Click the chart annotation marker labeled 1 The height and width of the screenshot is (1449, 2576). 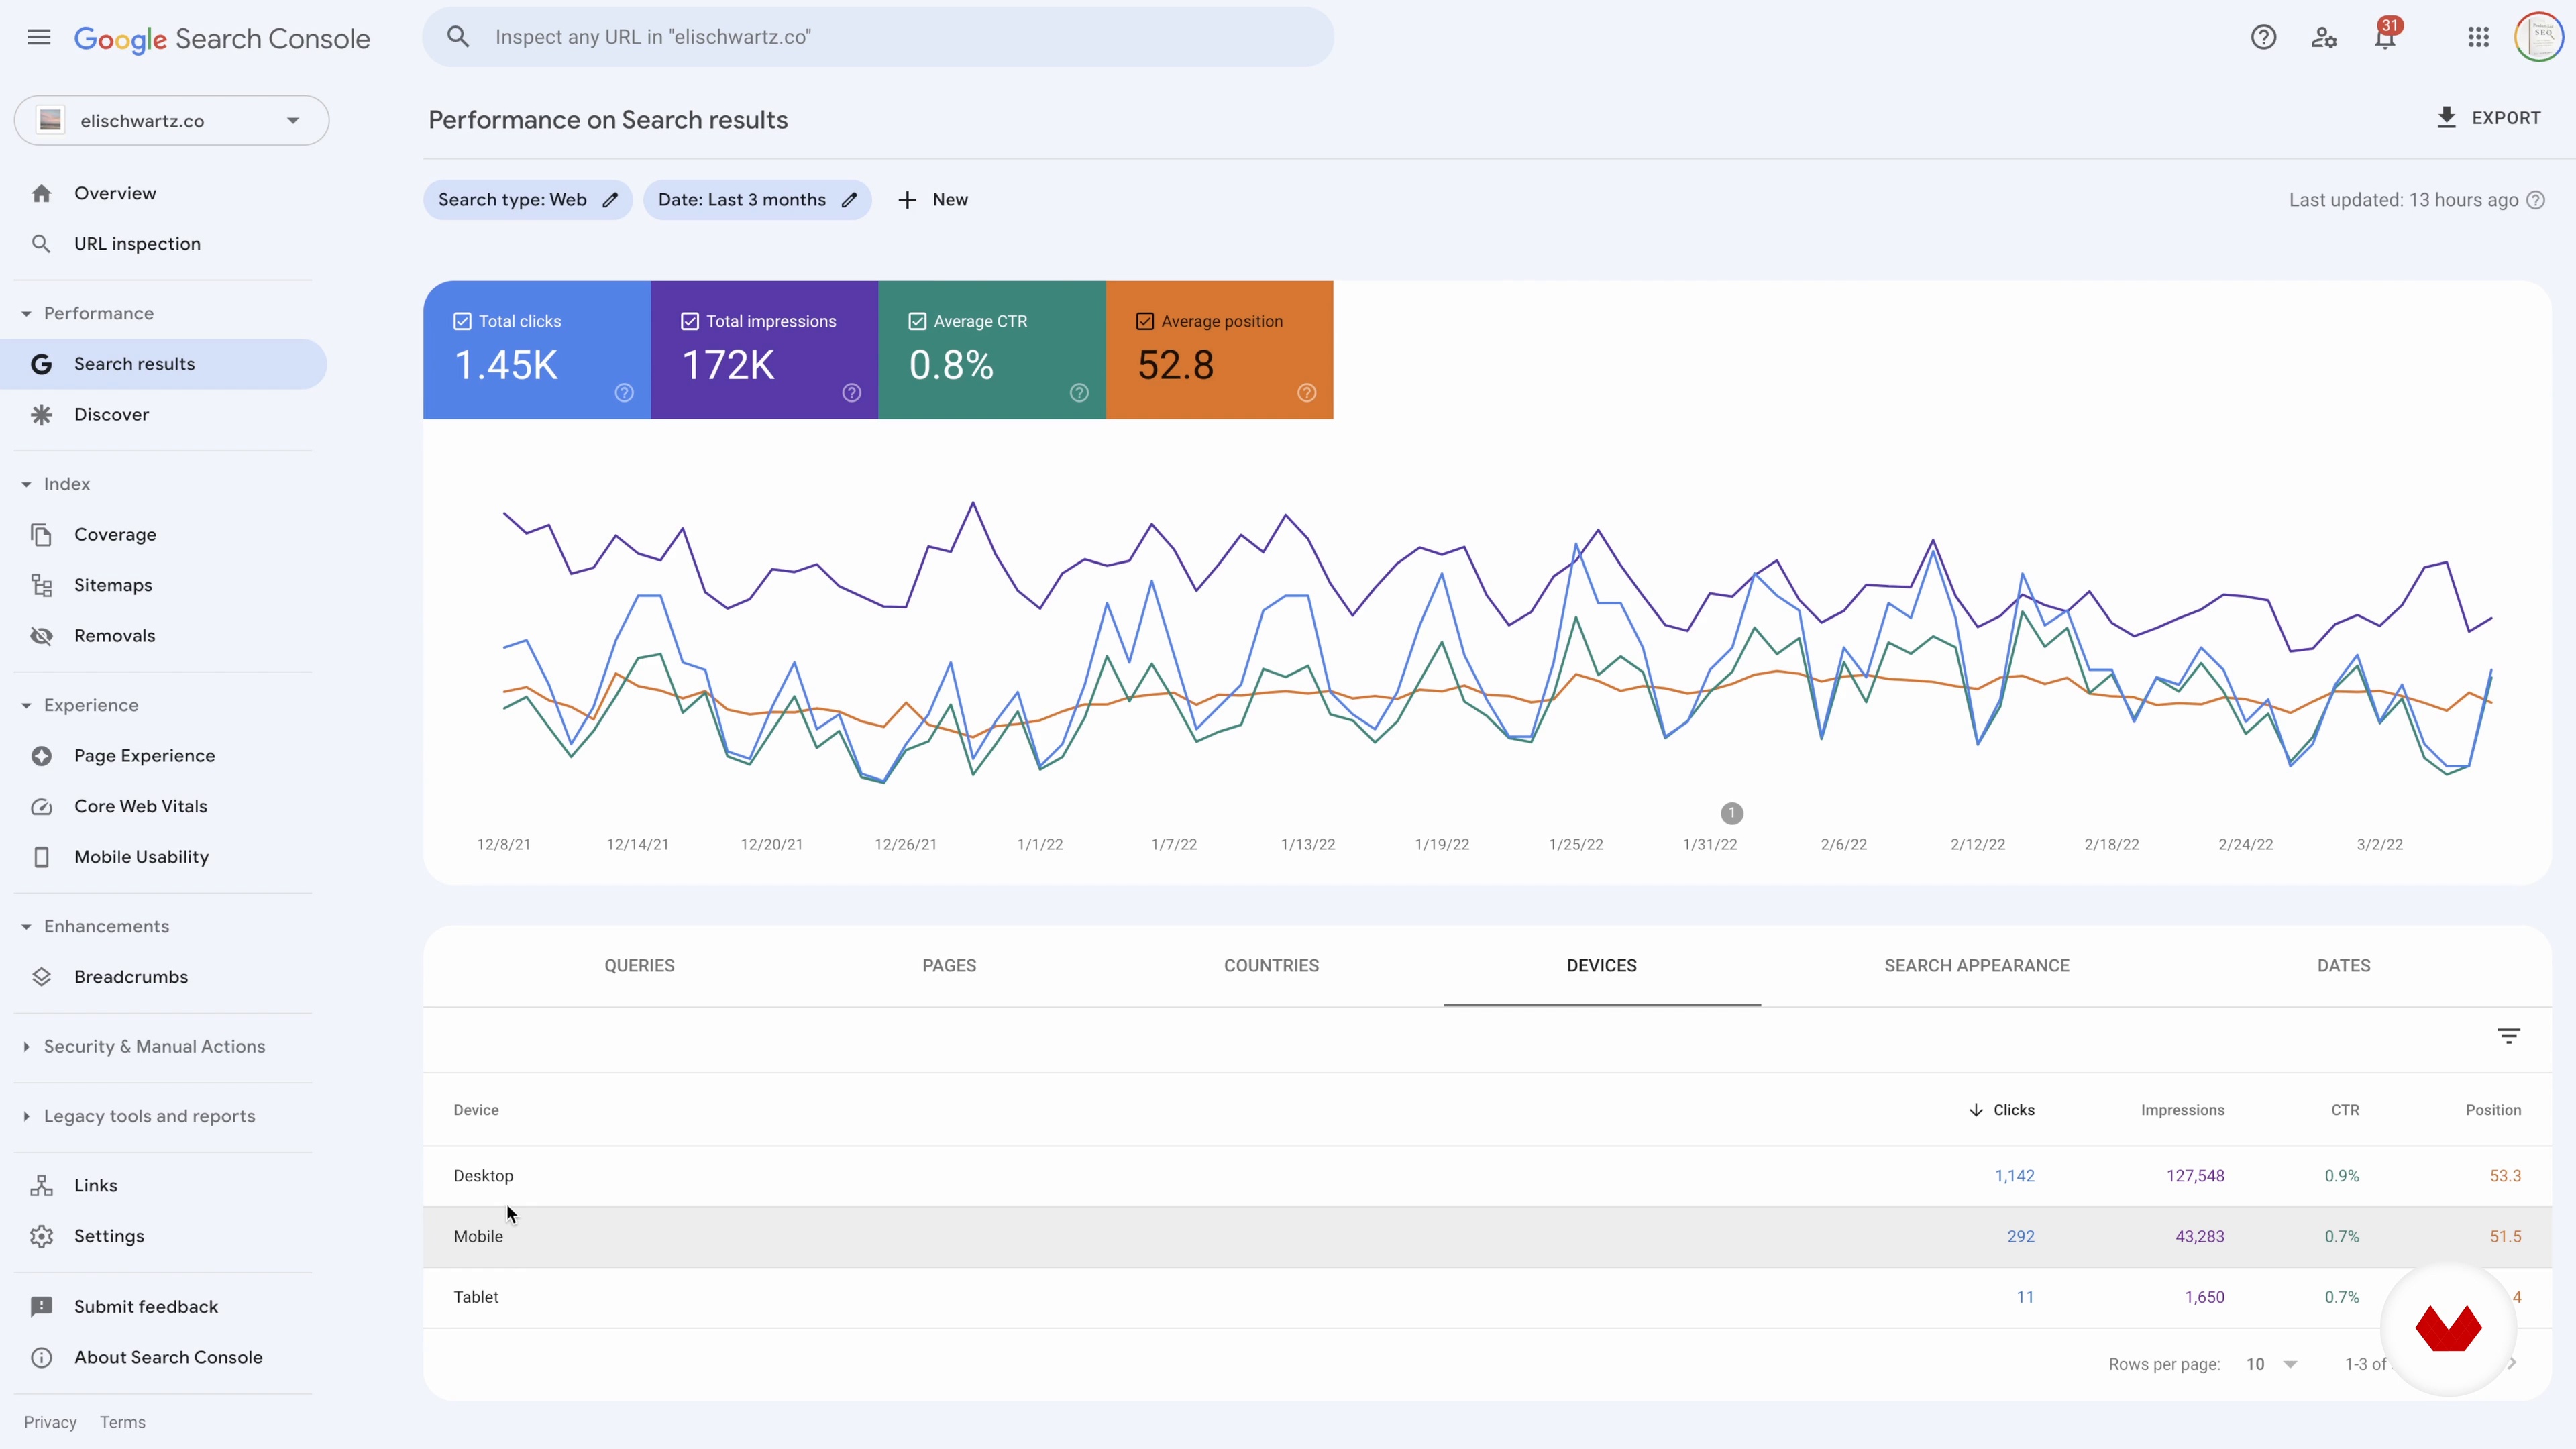[1731, 814]
